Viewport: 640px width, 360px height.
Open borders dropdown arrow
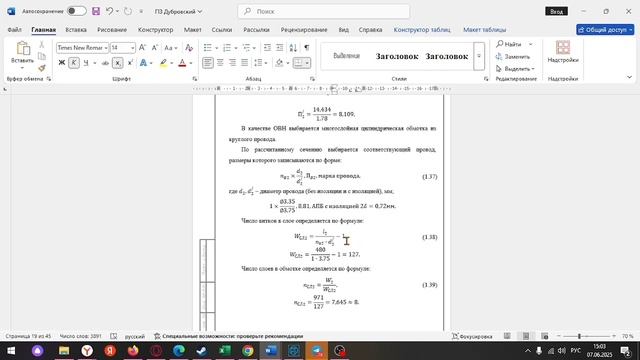point(307,63)
